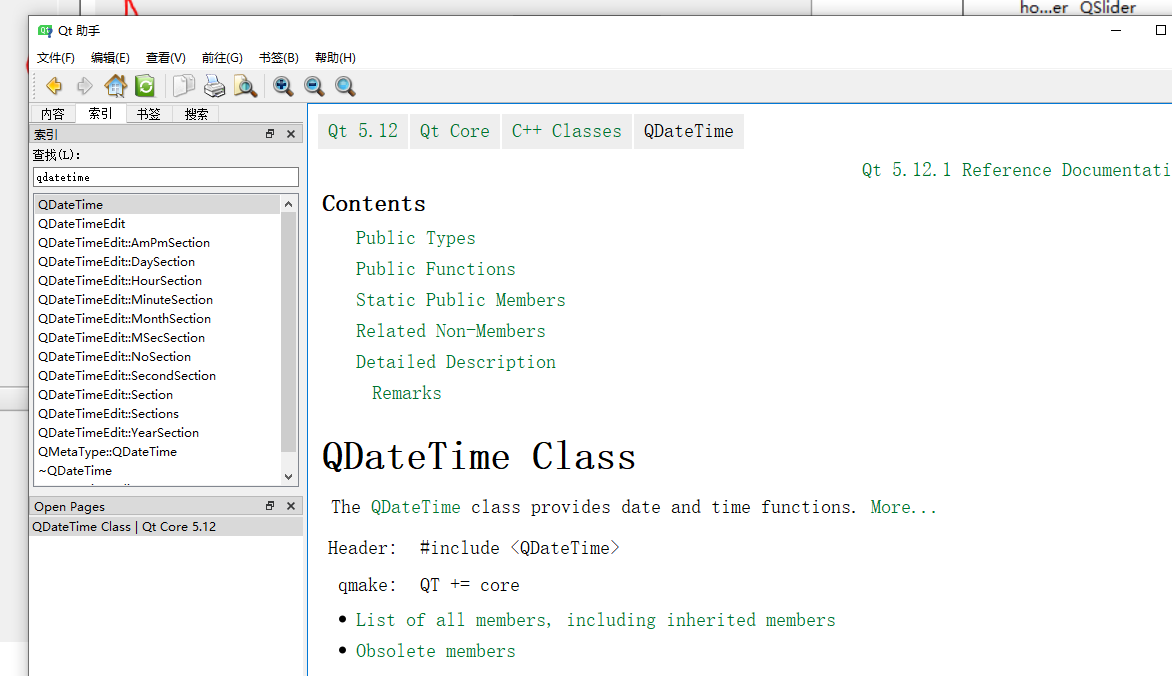Screen dimensions: 1172x676
Task: Click the 查找 search input field
Action: (166, 177)
